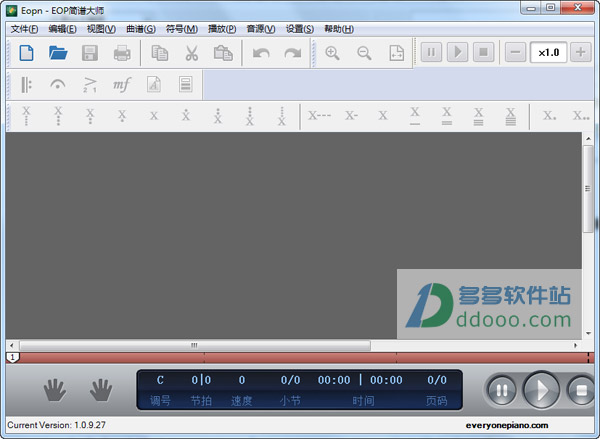This screenshot has height=439, width=600.
Task: Open the text annotation tool
Action: click(154, 85)
